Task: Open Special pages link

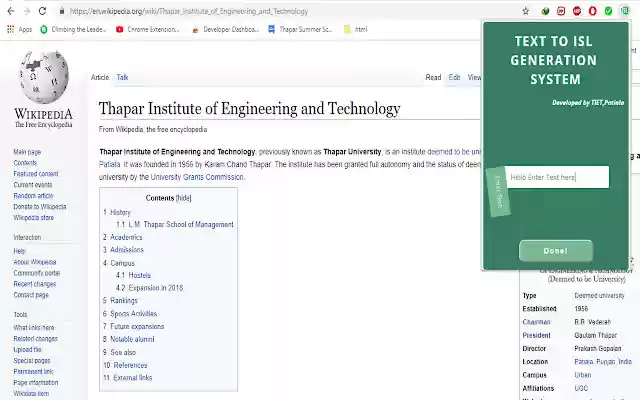Action: (x=32, y=360)
